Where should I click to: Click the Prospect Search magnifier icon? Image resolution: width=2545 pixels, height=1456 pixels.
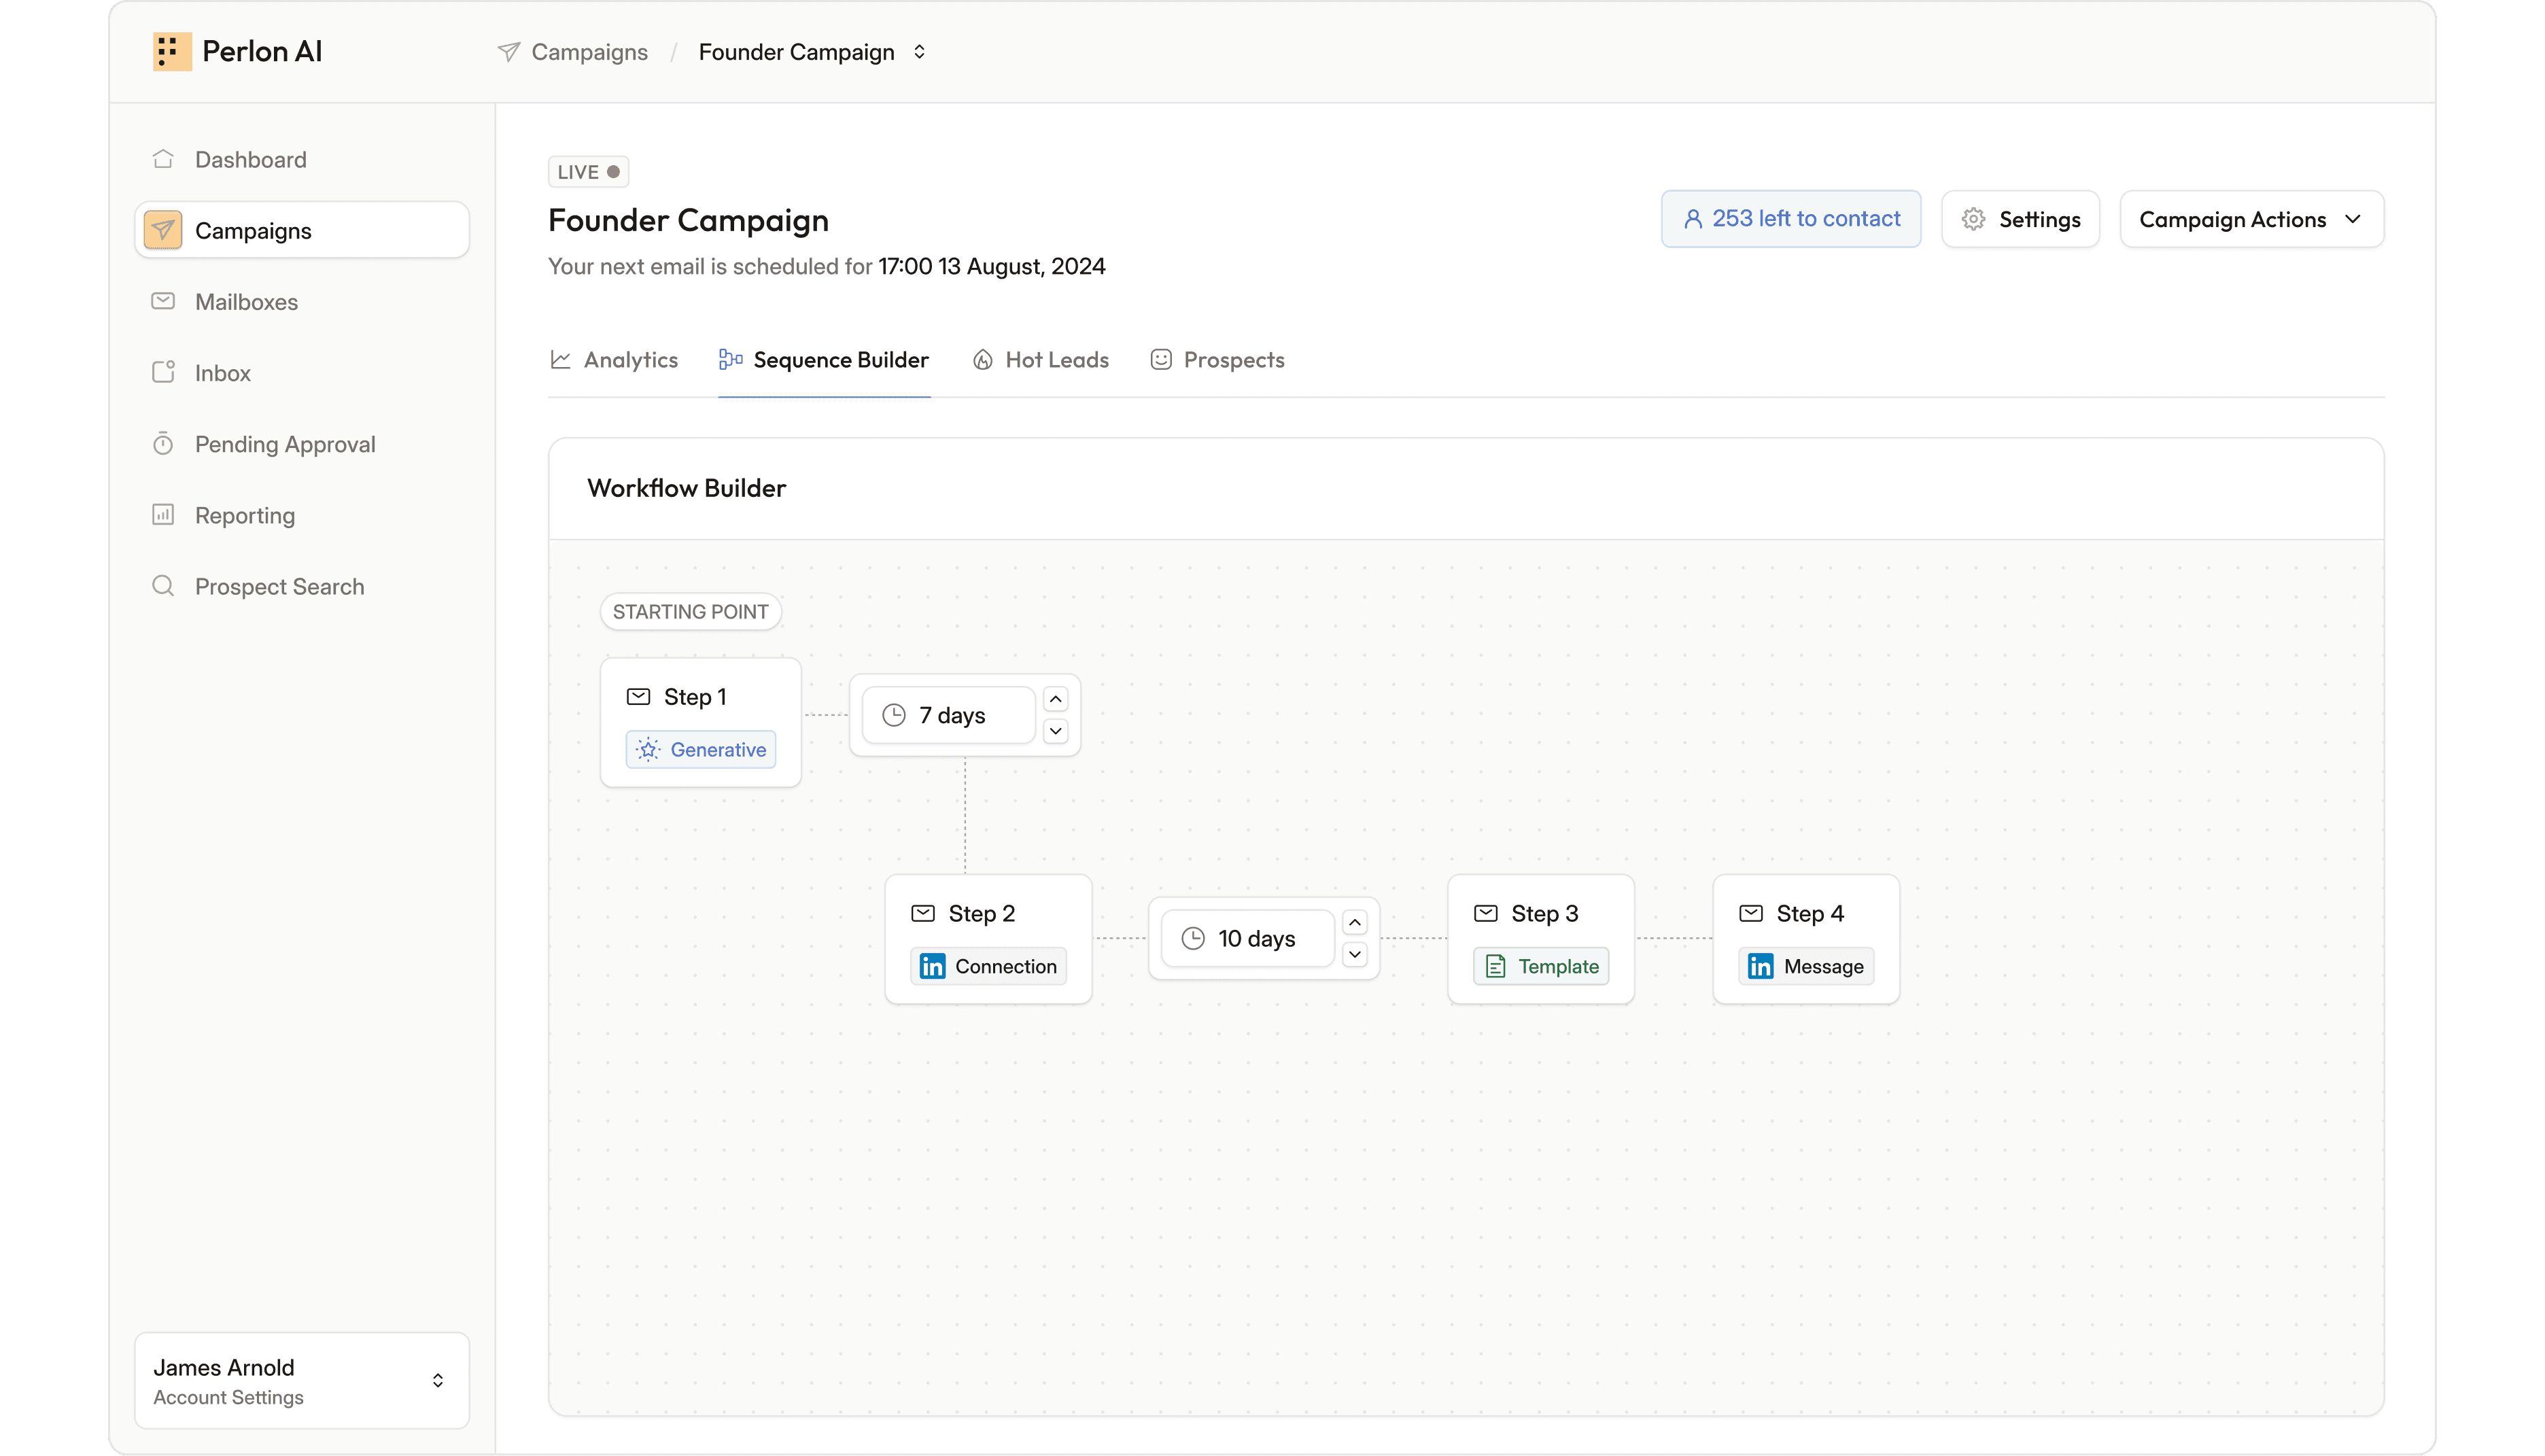pos(163,586)
